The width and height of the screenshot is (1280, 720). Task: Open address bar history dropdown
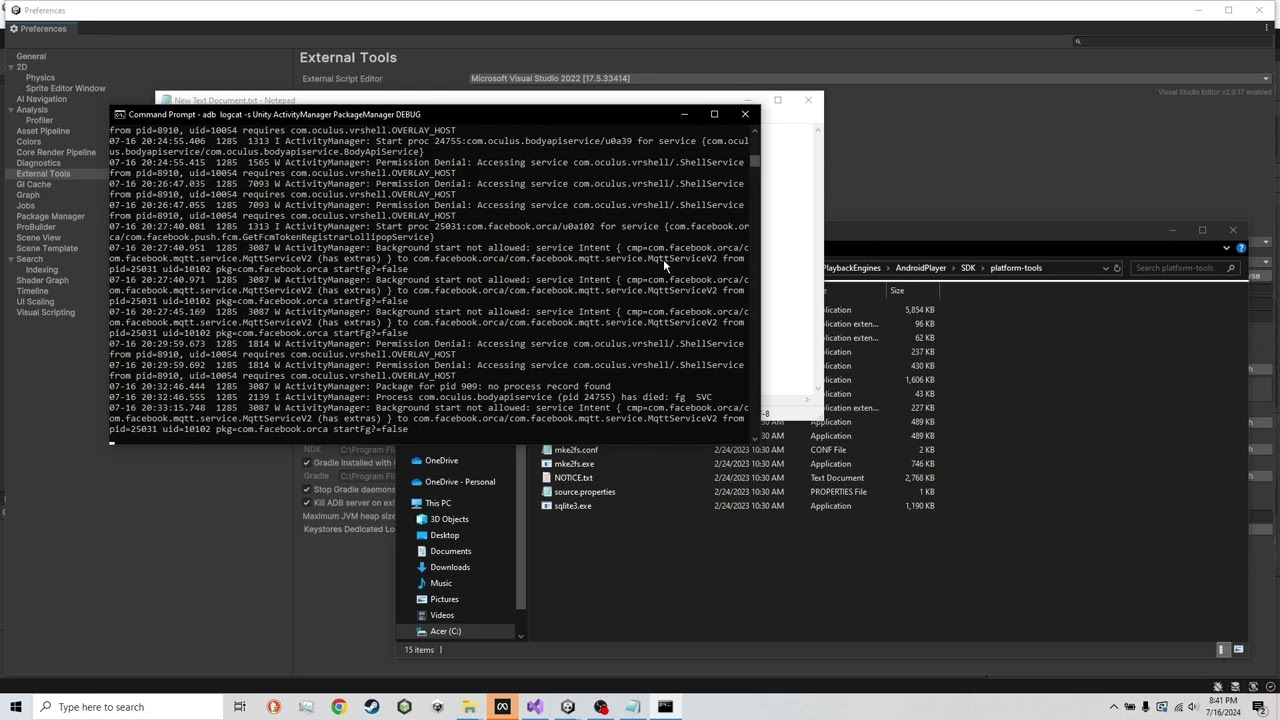pyautogui.click(x=1105, y=268)
